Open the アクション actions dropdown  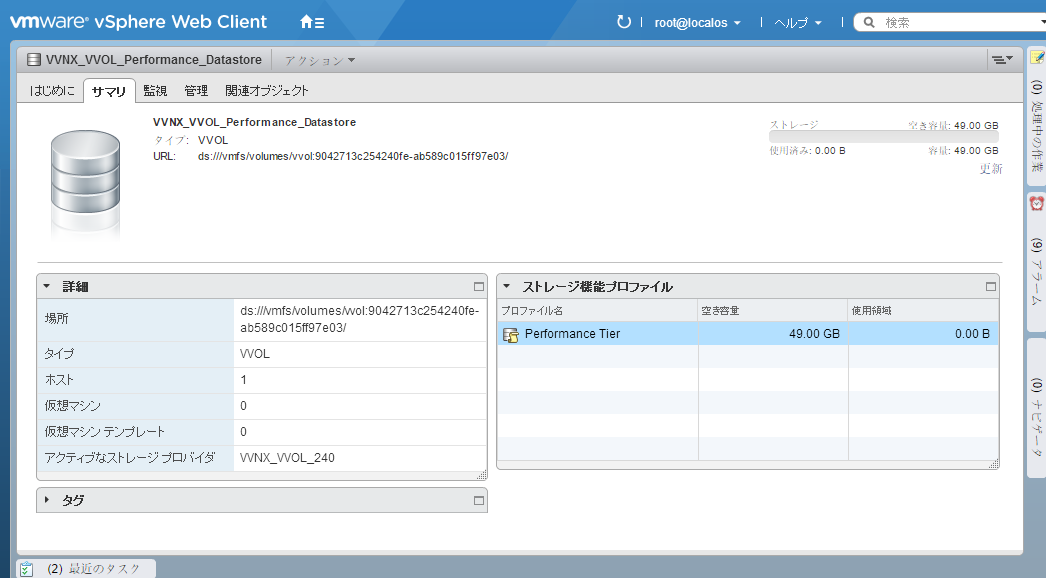click(x=320, y=60)
